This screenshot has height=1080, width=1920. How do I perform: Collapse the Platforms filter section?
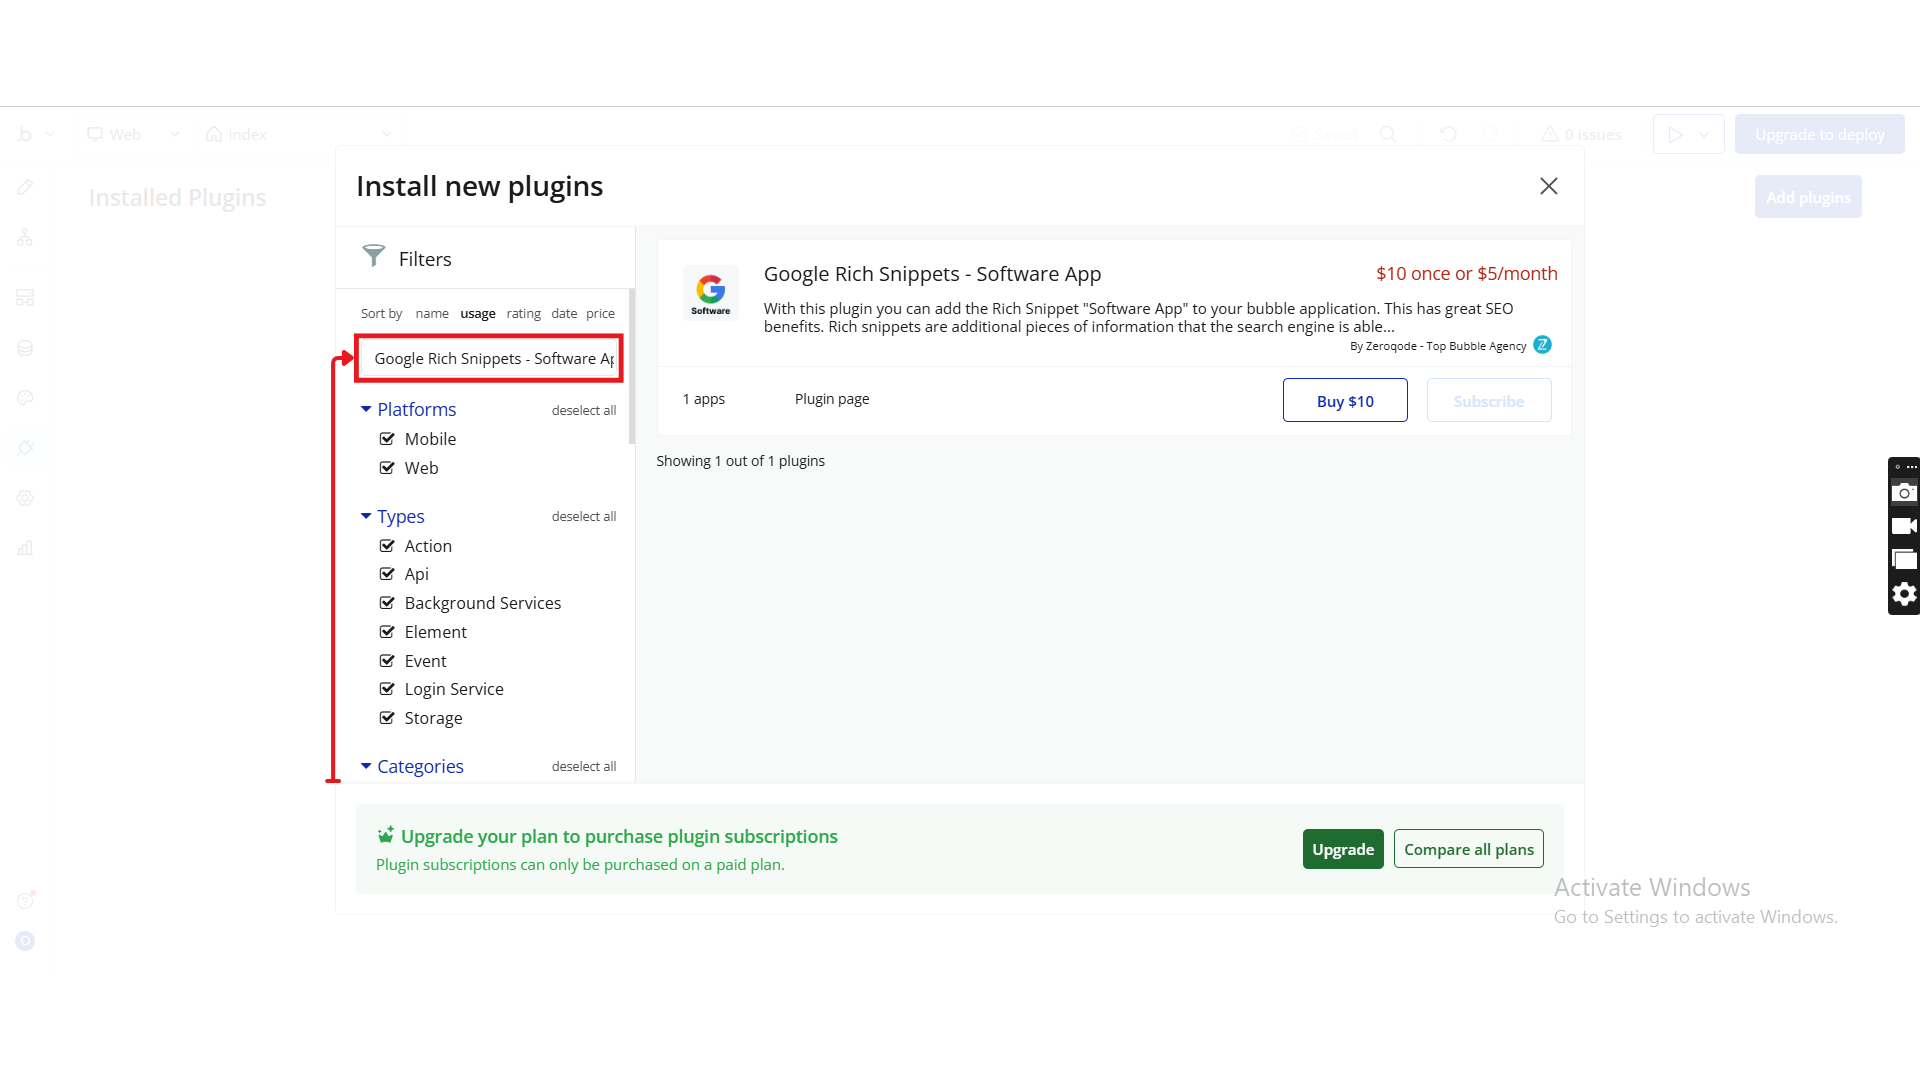tap(366, 409)
